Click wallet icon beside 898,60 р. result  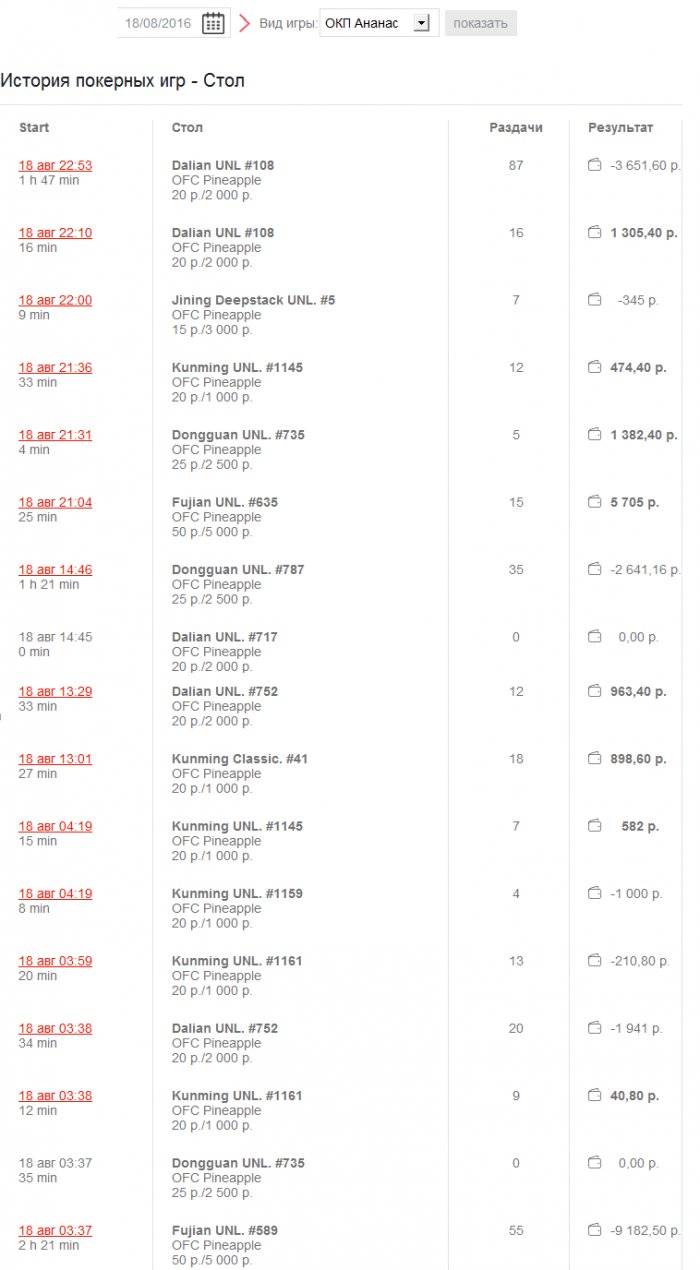tap(594, 759)
